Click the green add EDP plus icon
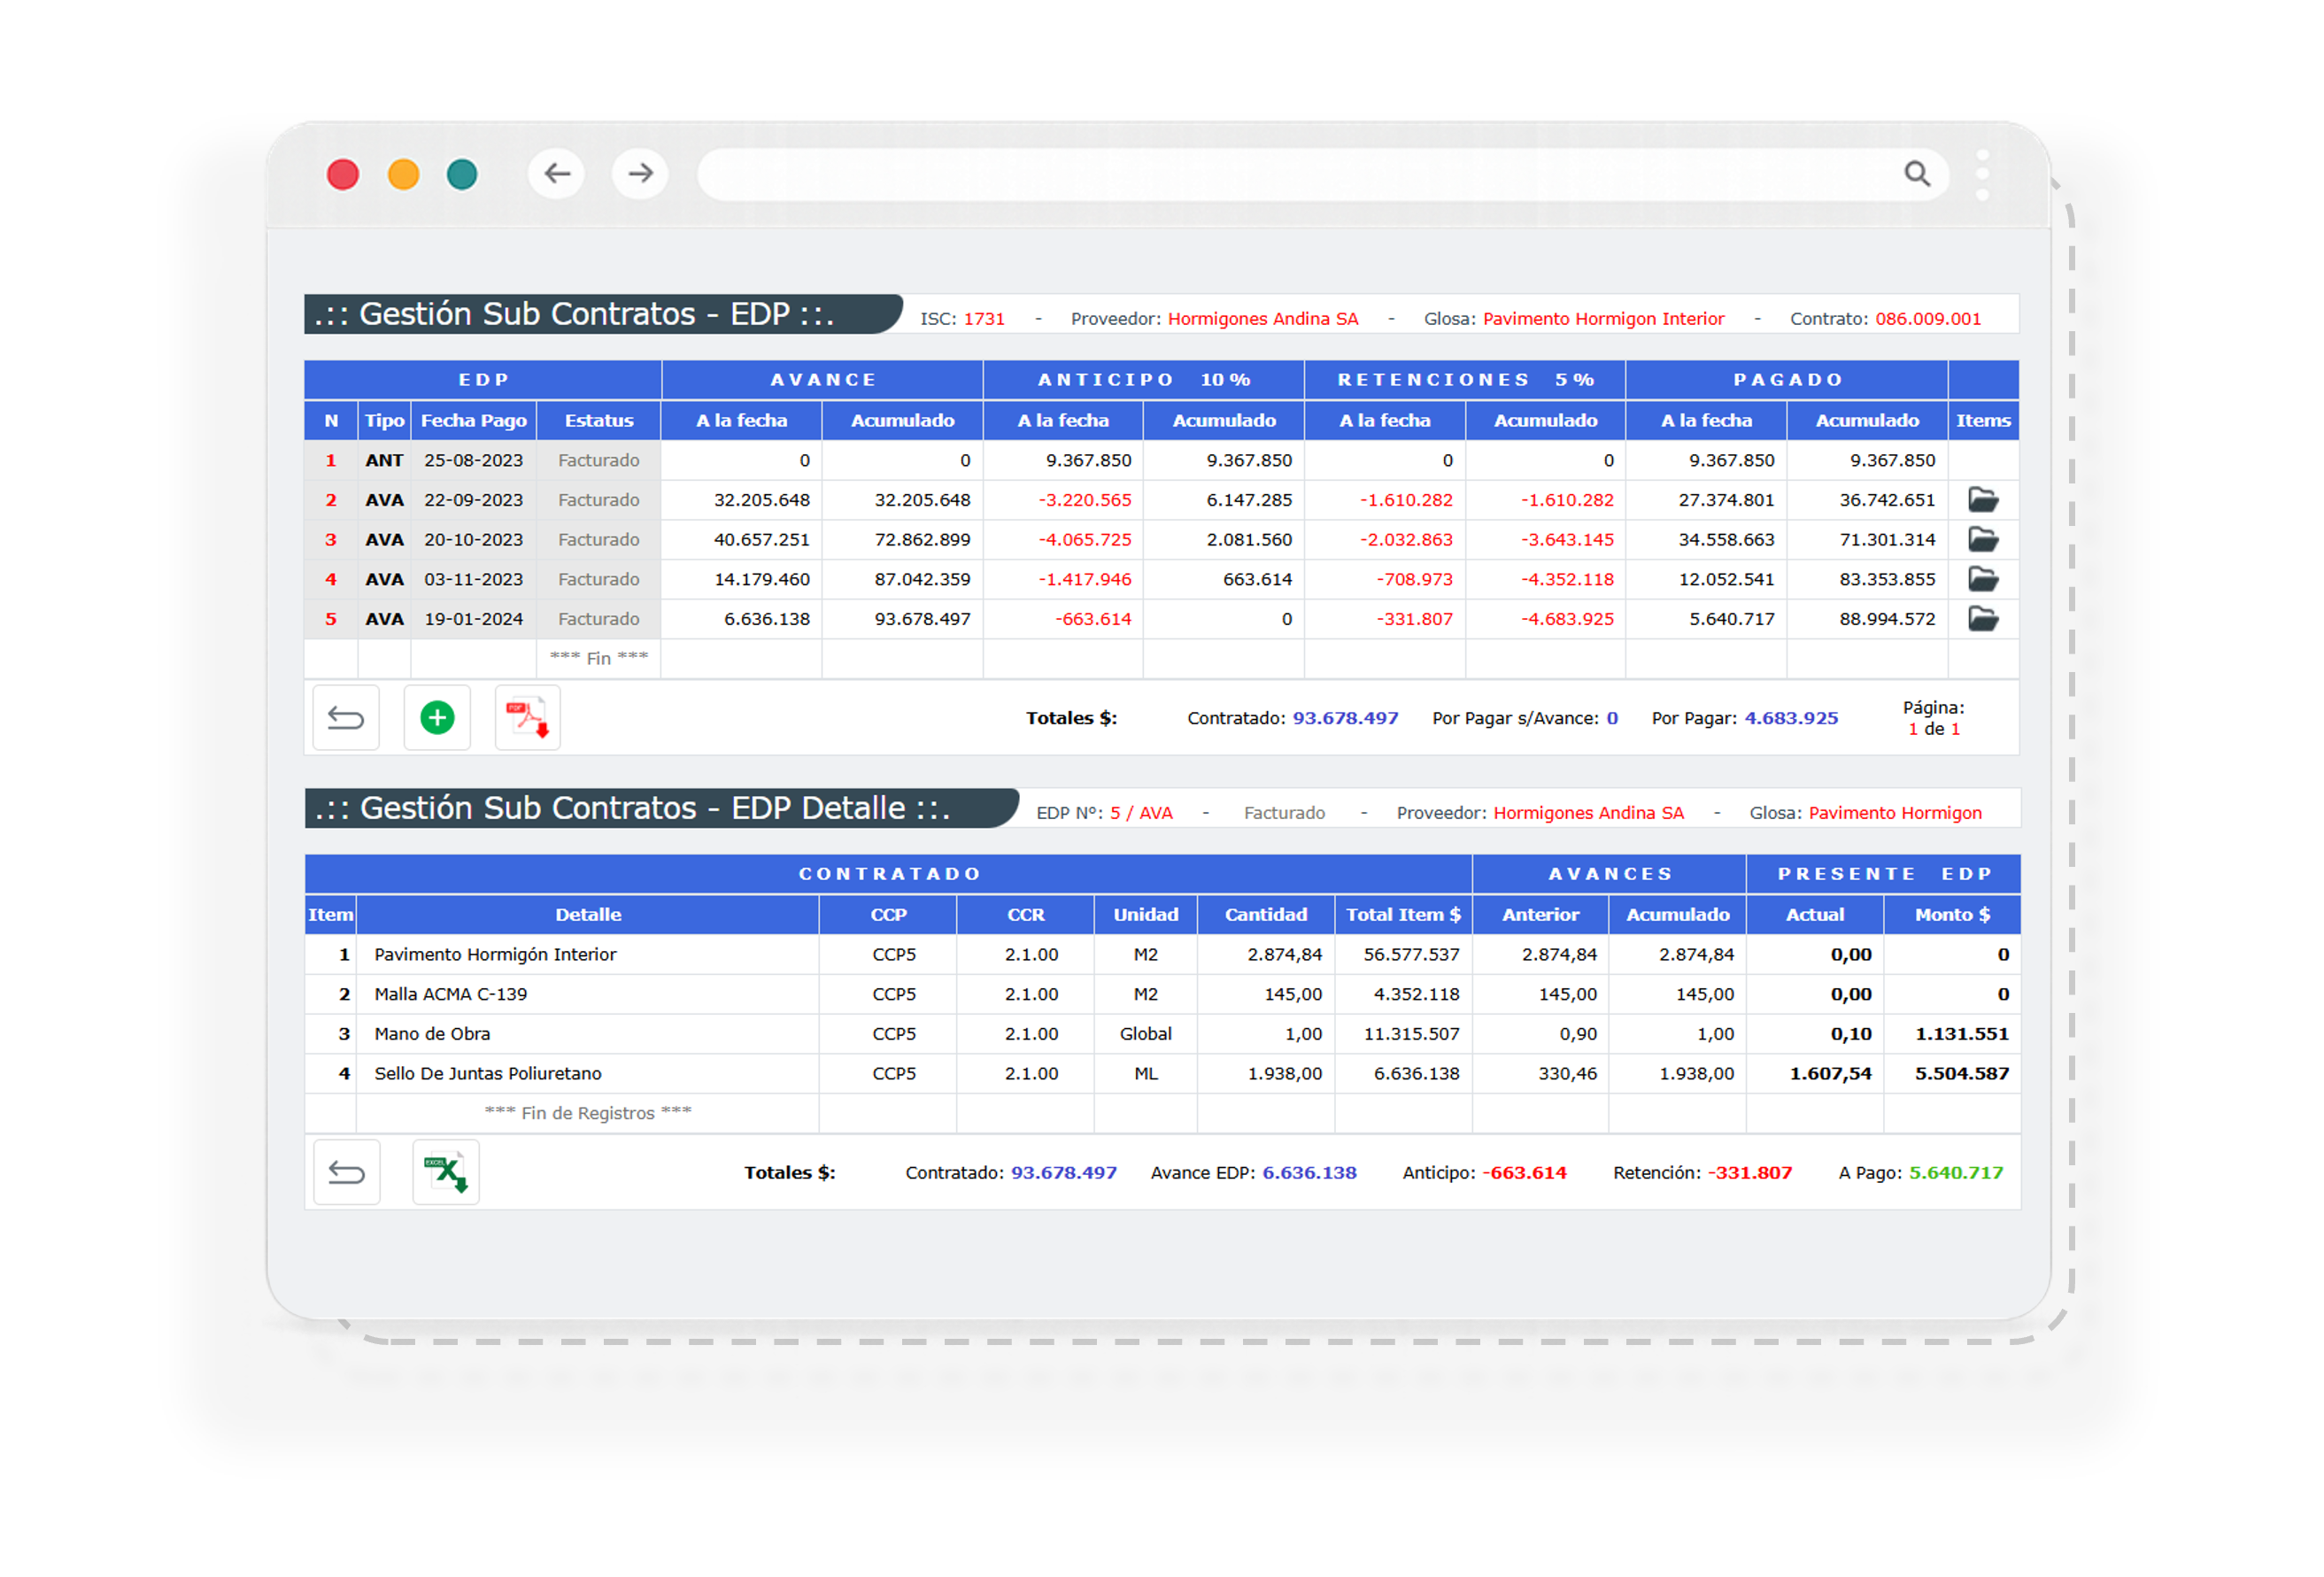The image size is (2324, 1577). click(x=437, y=718)
